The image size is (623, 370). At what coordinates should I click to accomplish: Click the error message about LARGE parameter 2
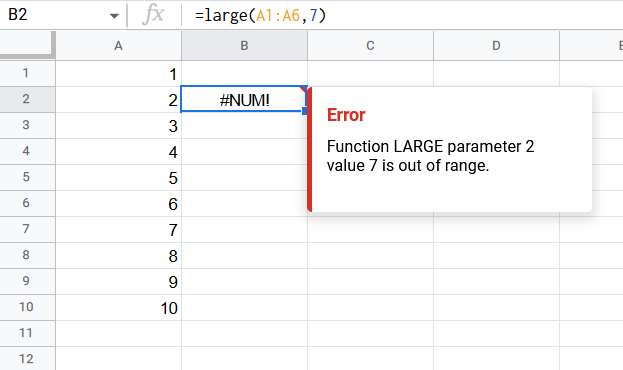click(430, 156)
